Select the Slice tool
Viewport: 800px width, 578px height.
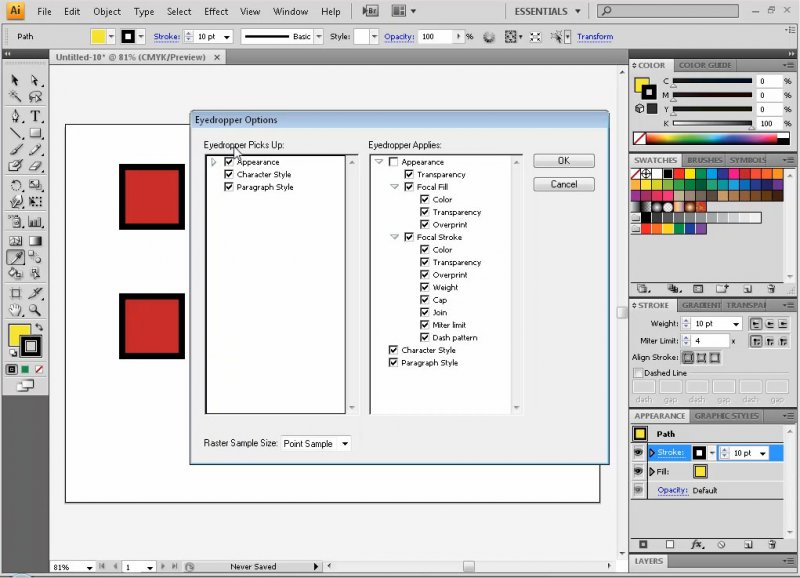[35, 293]
